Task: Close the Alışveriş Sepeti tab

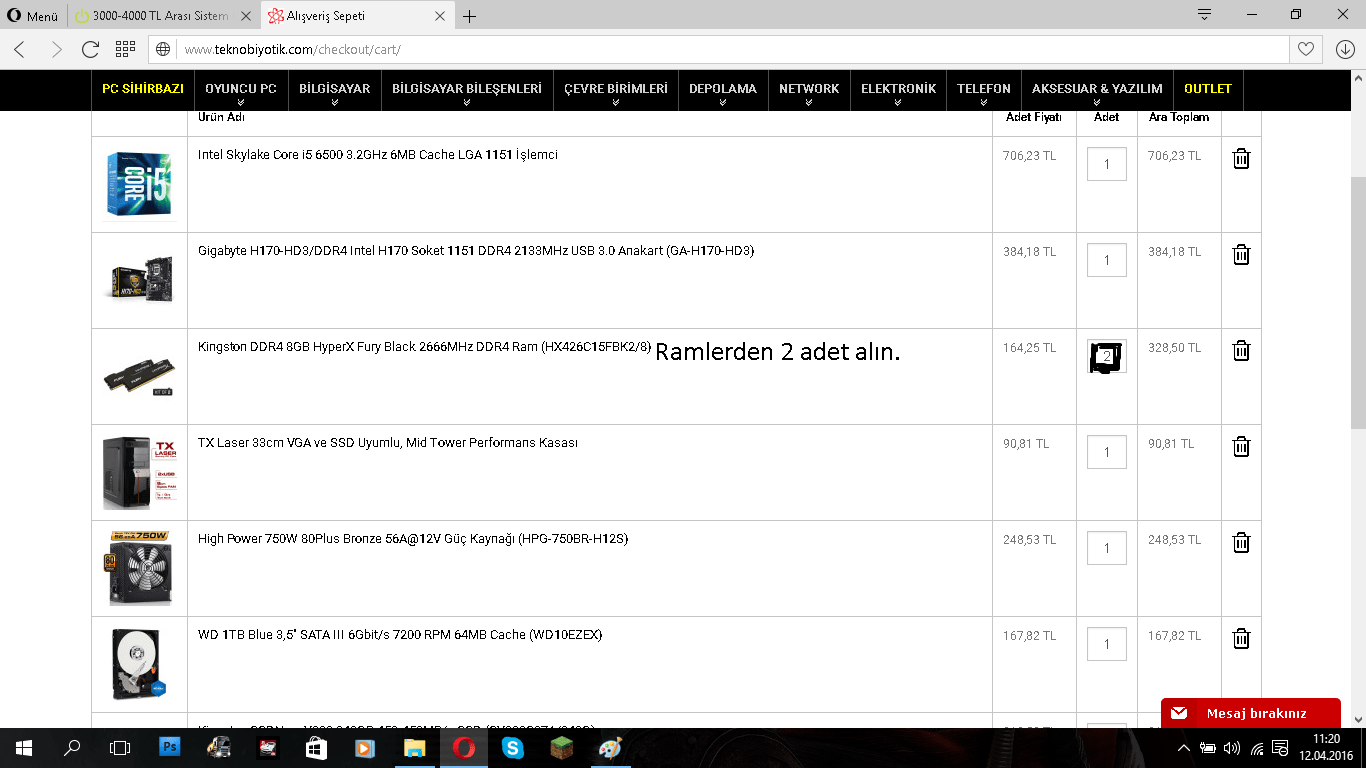Action: pos(440,16)
